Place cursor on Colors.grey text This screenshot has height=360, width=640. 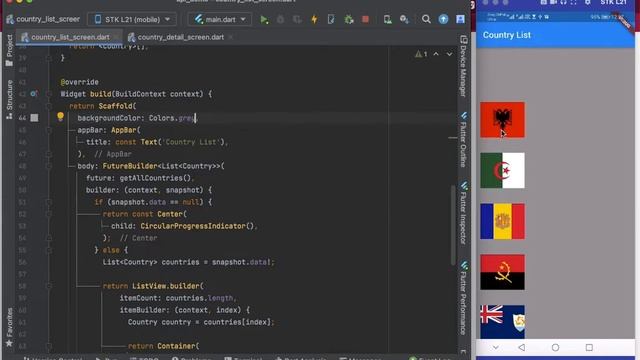coord(172,118)
